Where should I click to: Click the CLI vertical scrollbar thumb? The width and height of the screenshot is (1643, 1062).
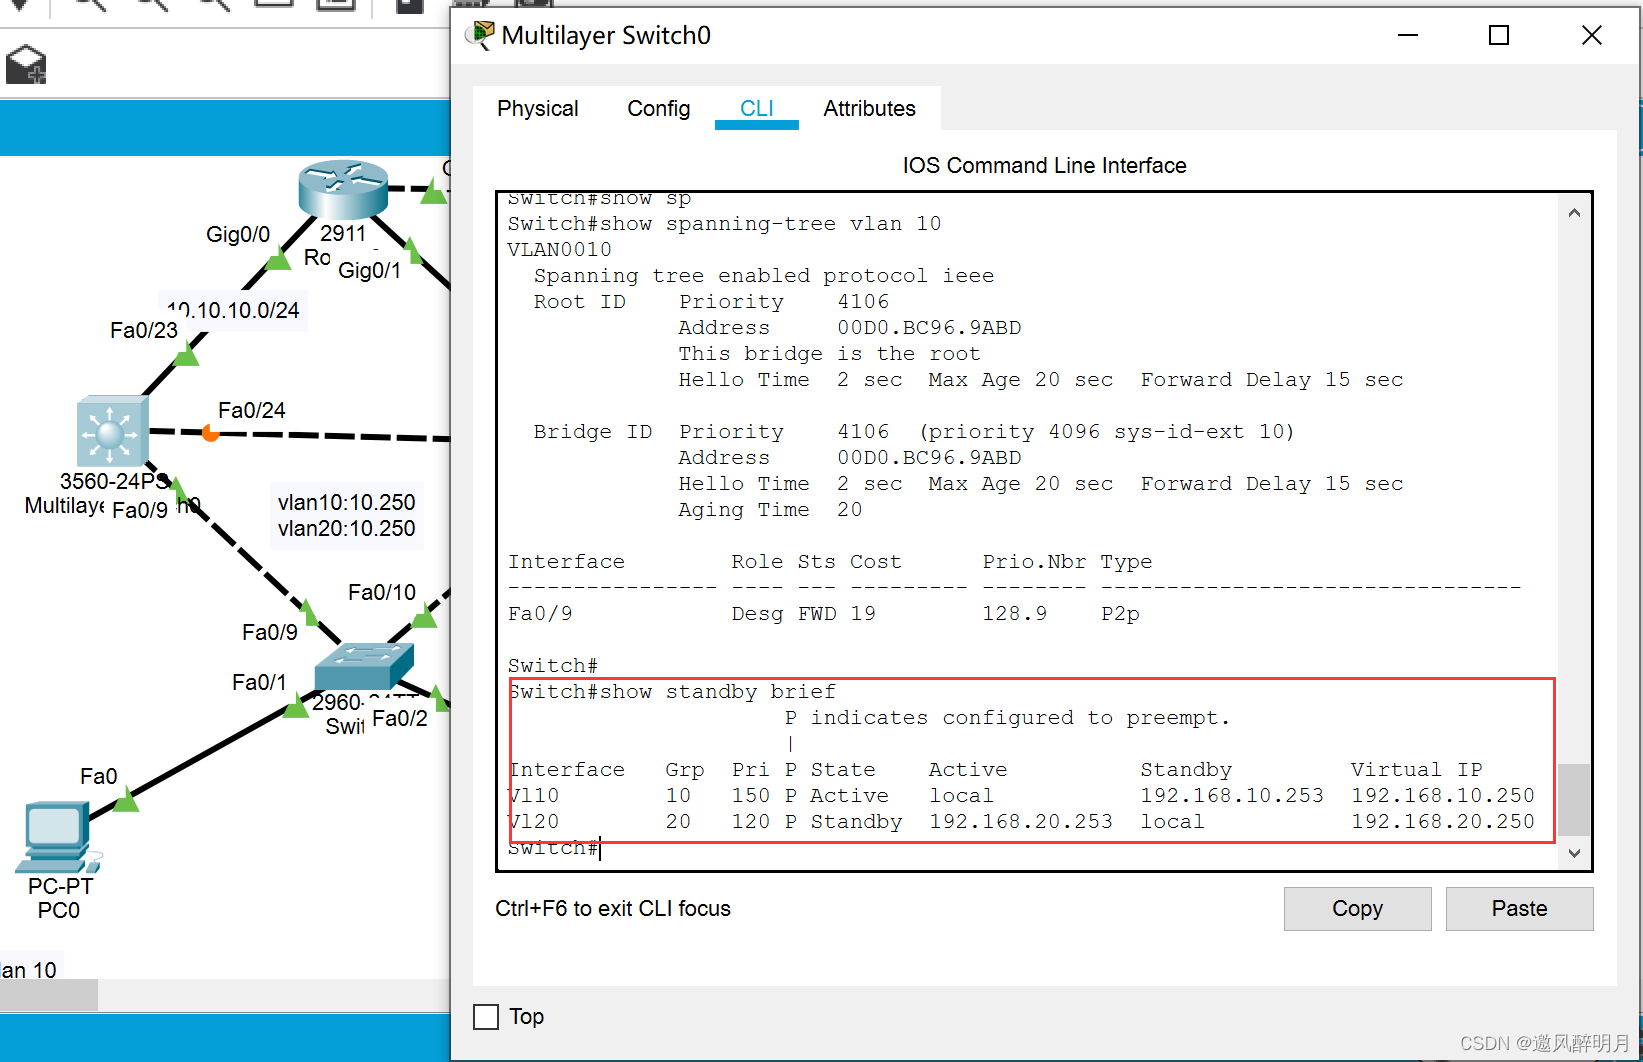click(x=1574, y=799)
